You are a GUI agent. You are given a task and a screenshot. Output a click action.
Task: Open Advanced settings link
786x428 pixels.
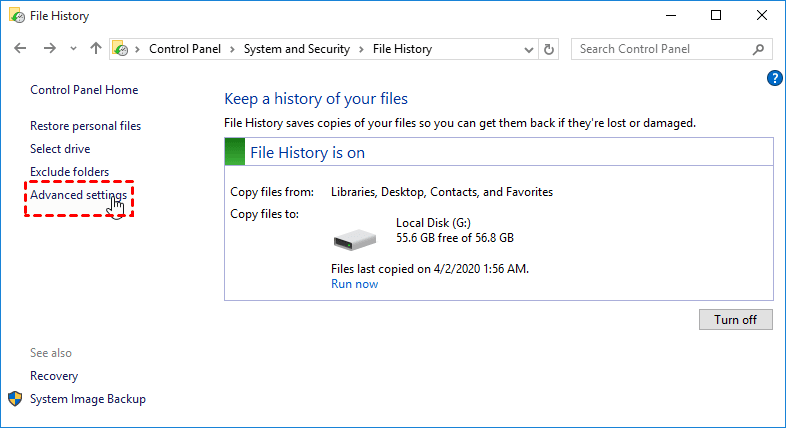78,195
